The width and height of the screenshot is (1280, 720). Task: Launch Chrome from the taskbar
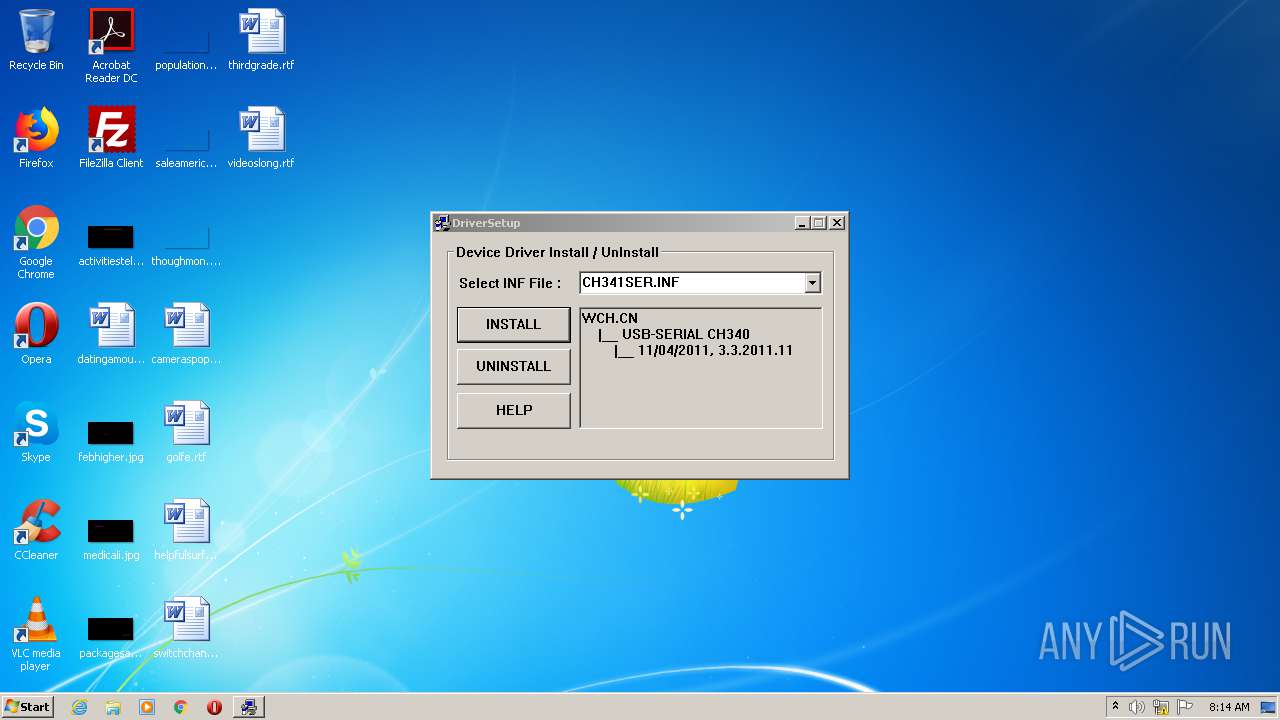click(181, 707)
